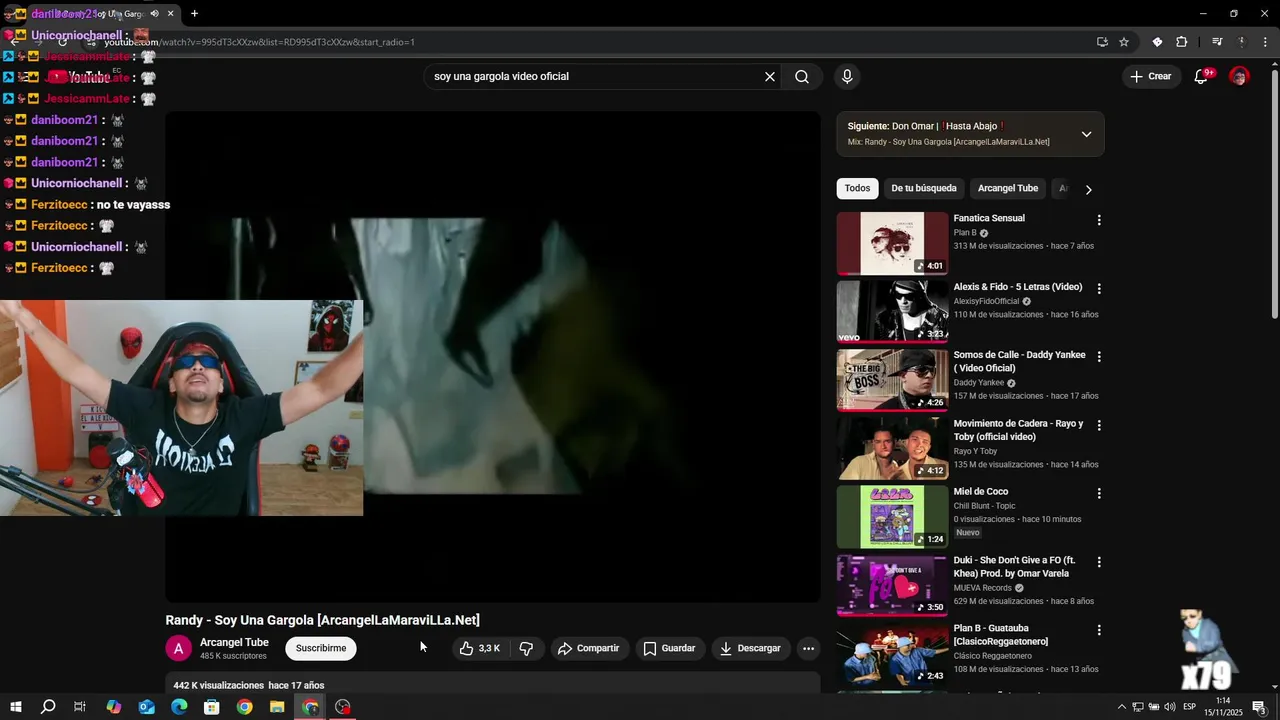Open options menu for Somos de Calle

pos(1099,357)
